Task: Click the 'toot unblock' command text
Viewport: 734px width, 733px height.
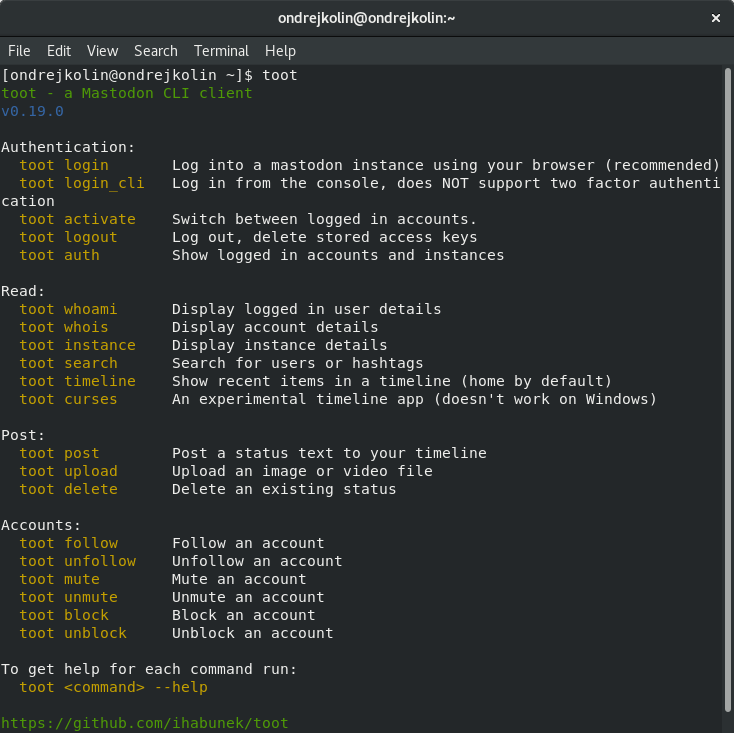Action: [x=73, y=633]
